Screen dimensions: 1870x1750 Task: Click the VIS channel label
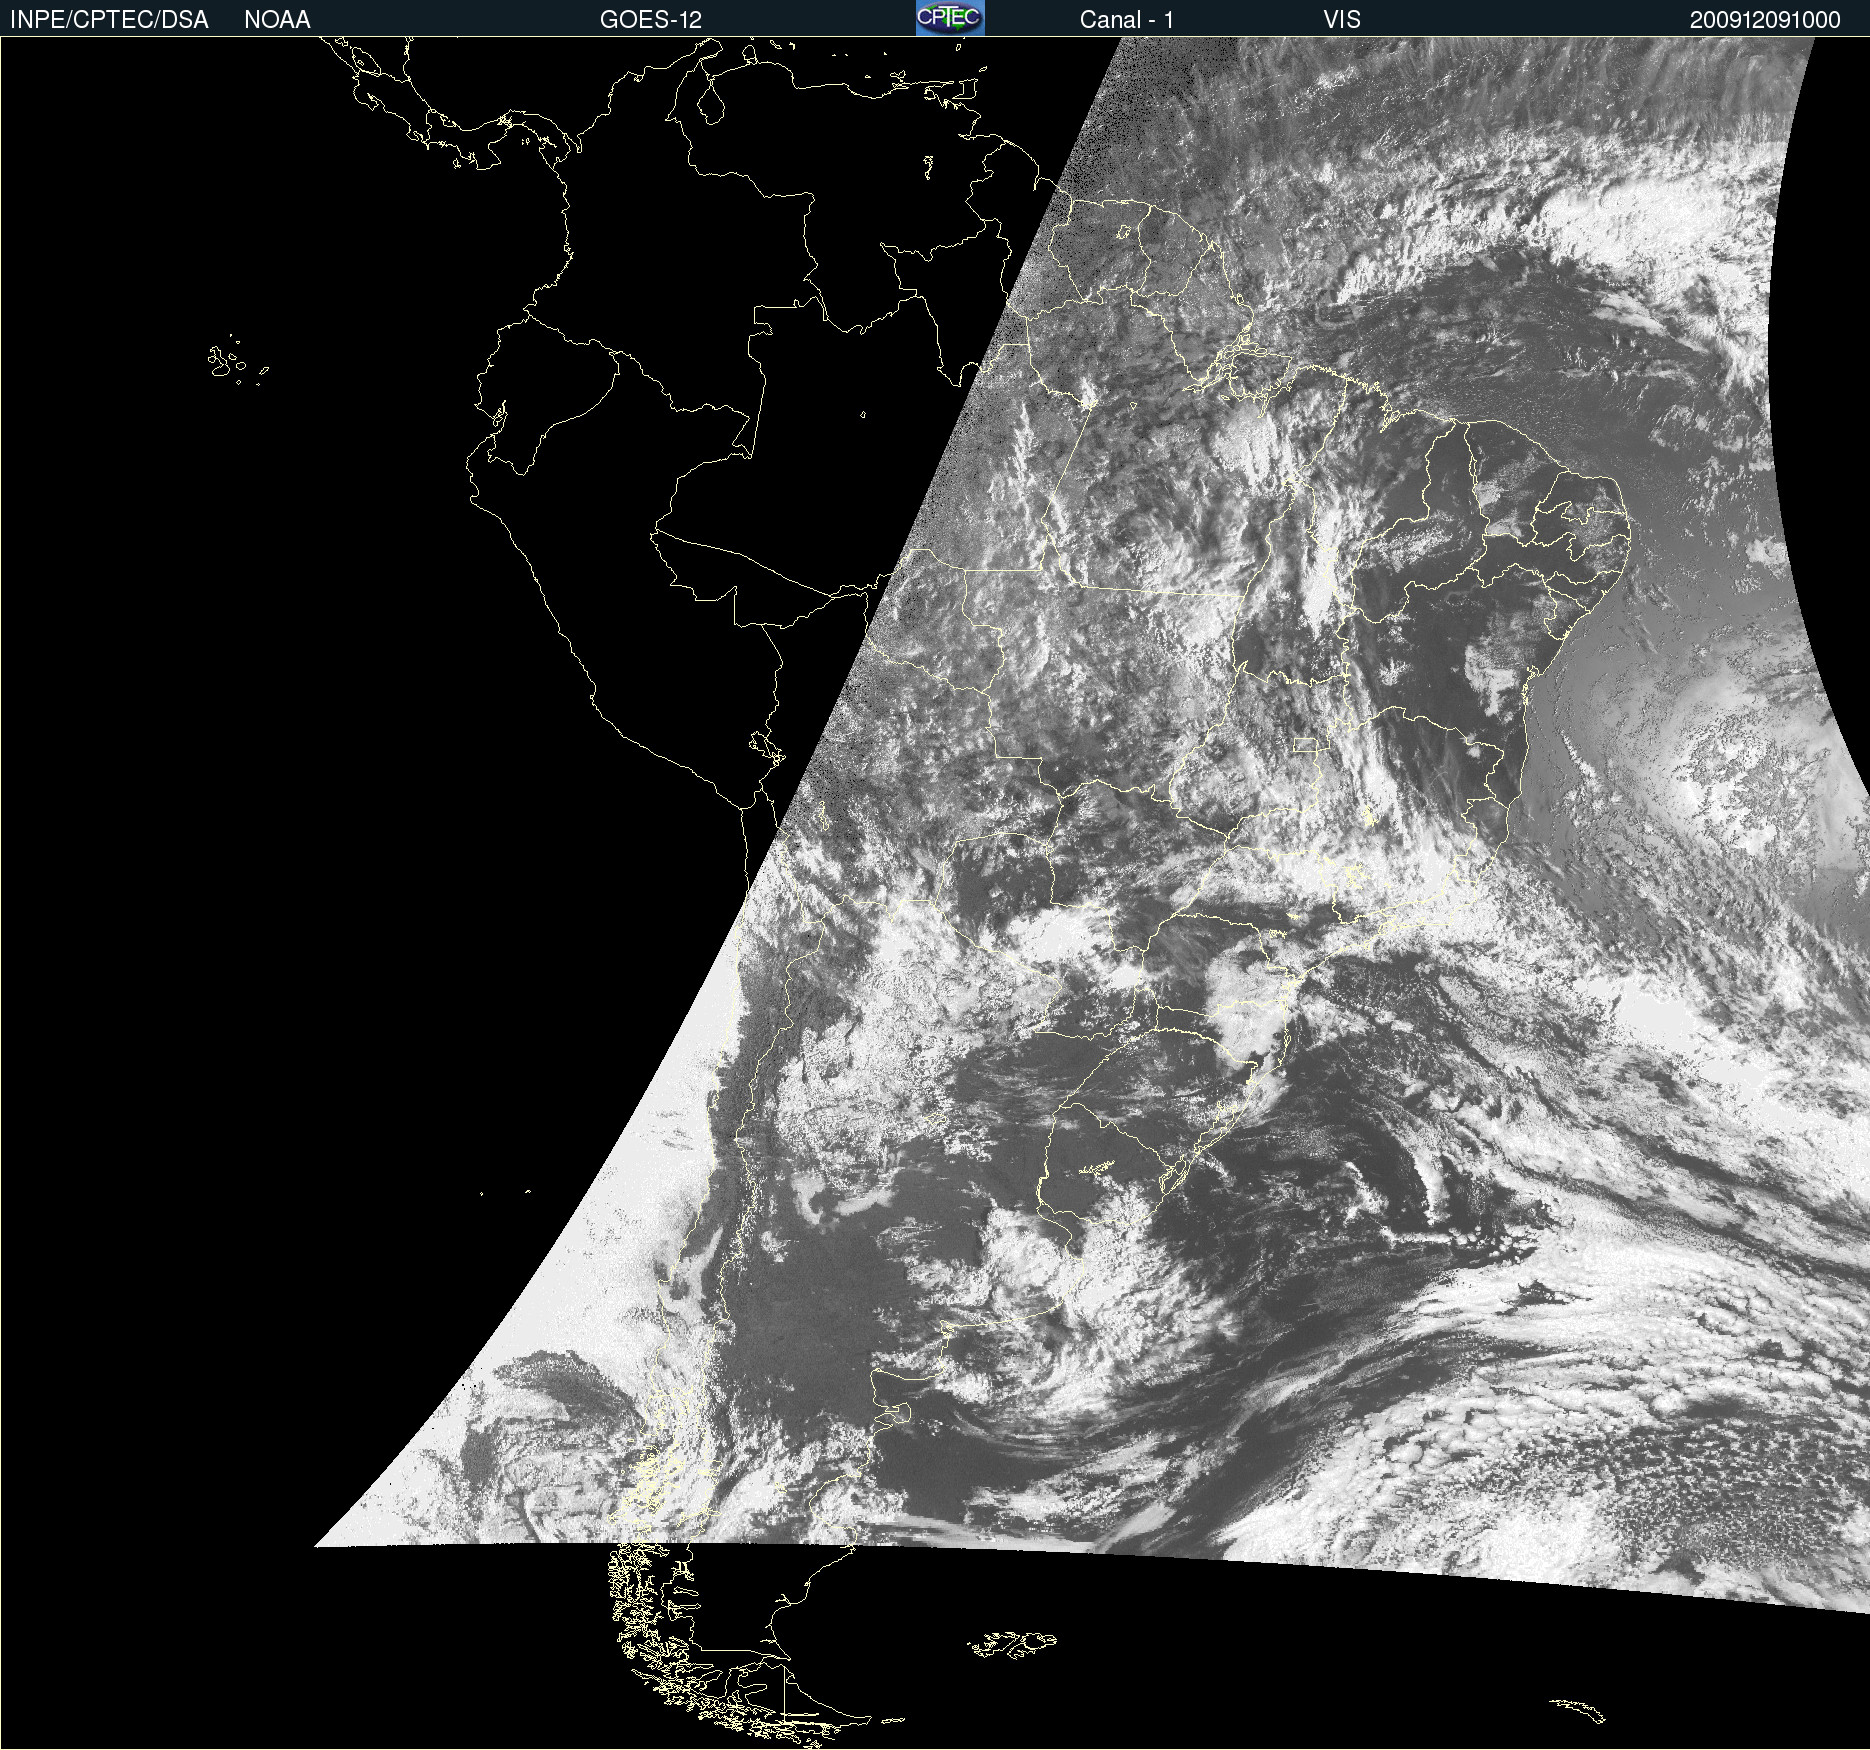pos(1342,20)
